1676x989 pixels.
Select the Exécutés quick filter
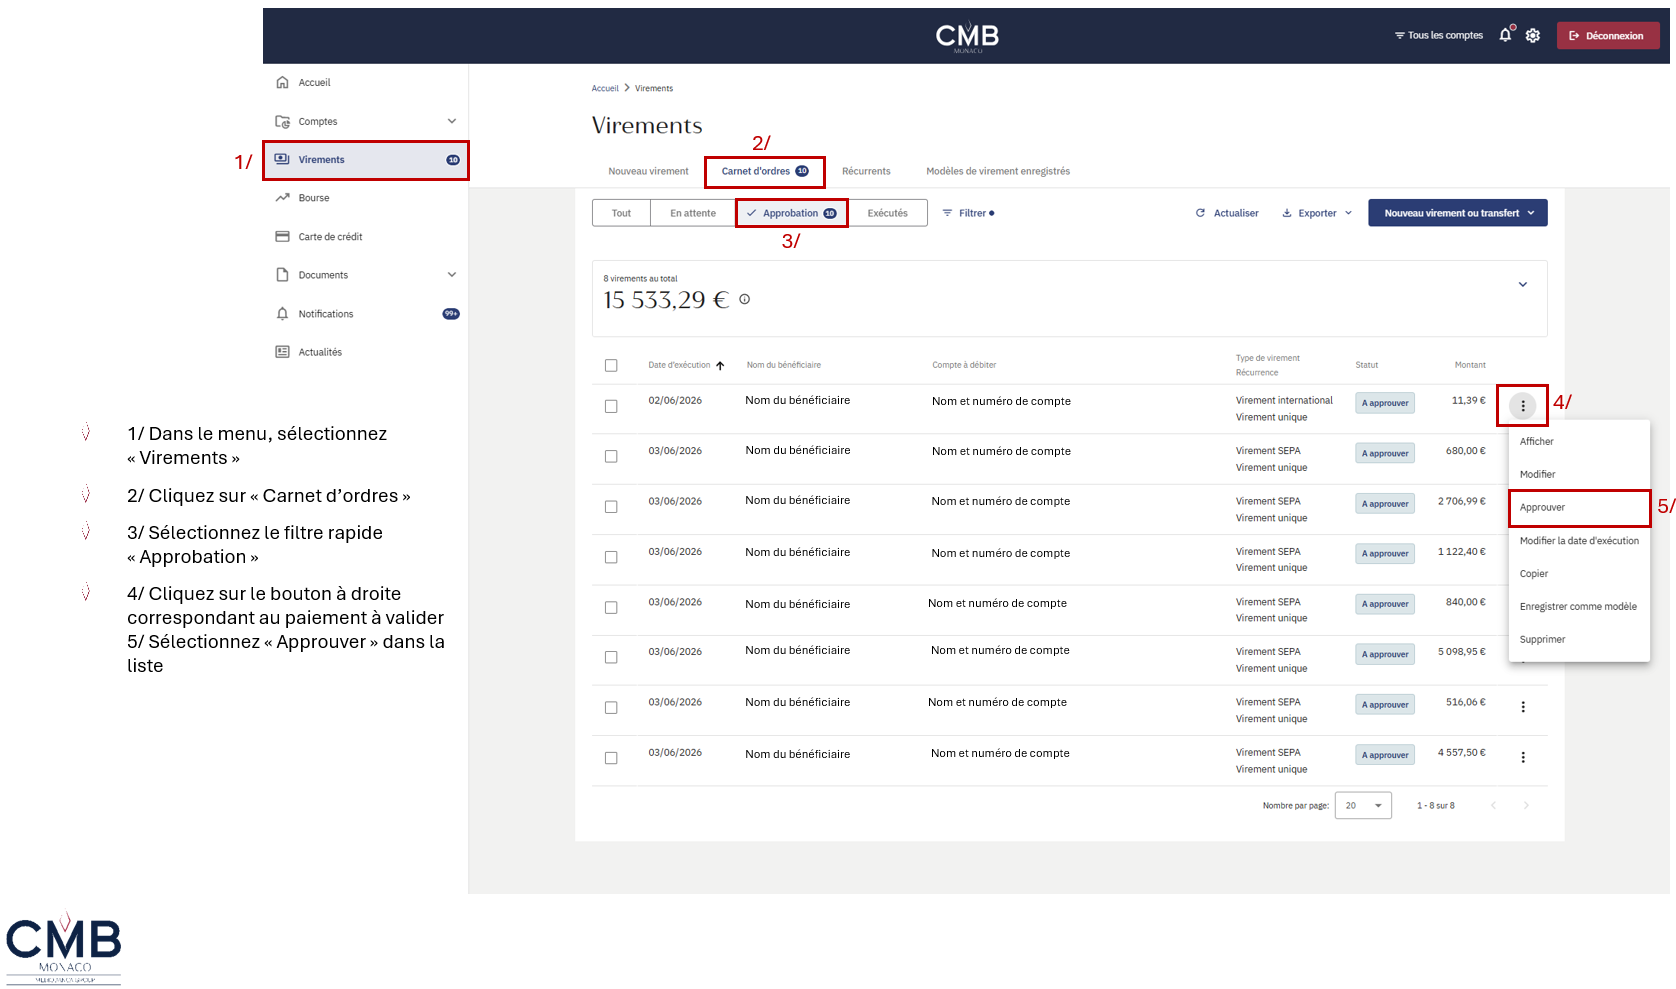[887, 213]
